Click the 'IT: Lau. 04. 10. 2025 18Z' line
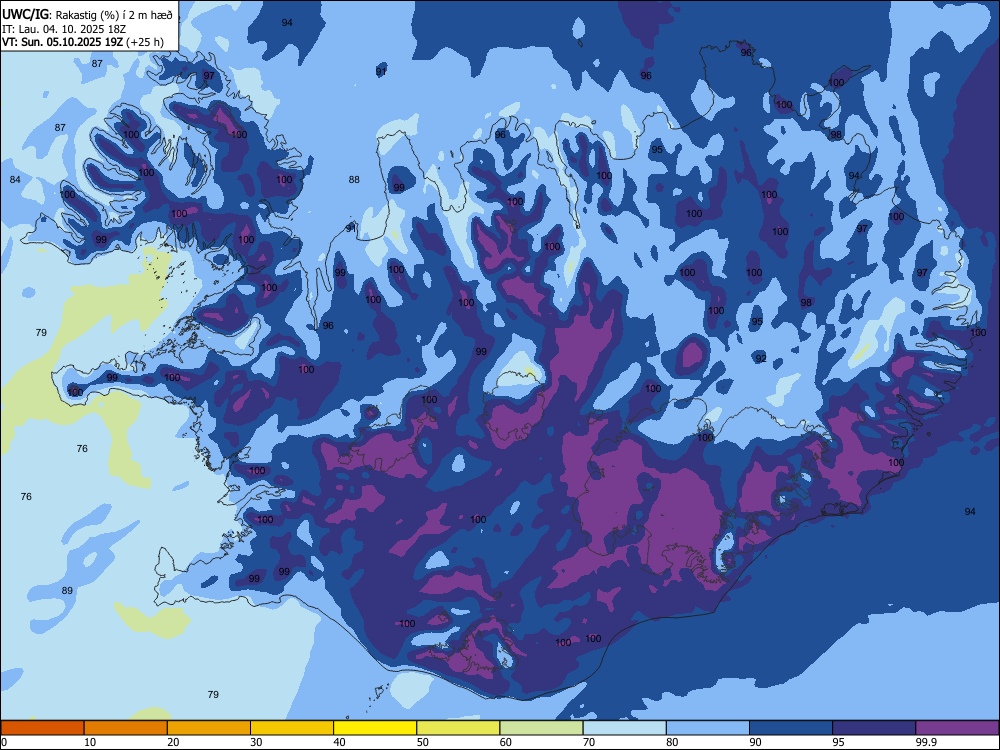The image size is (1000, 750). coord(64,29)
